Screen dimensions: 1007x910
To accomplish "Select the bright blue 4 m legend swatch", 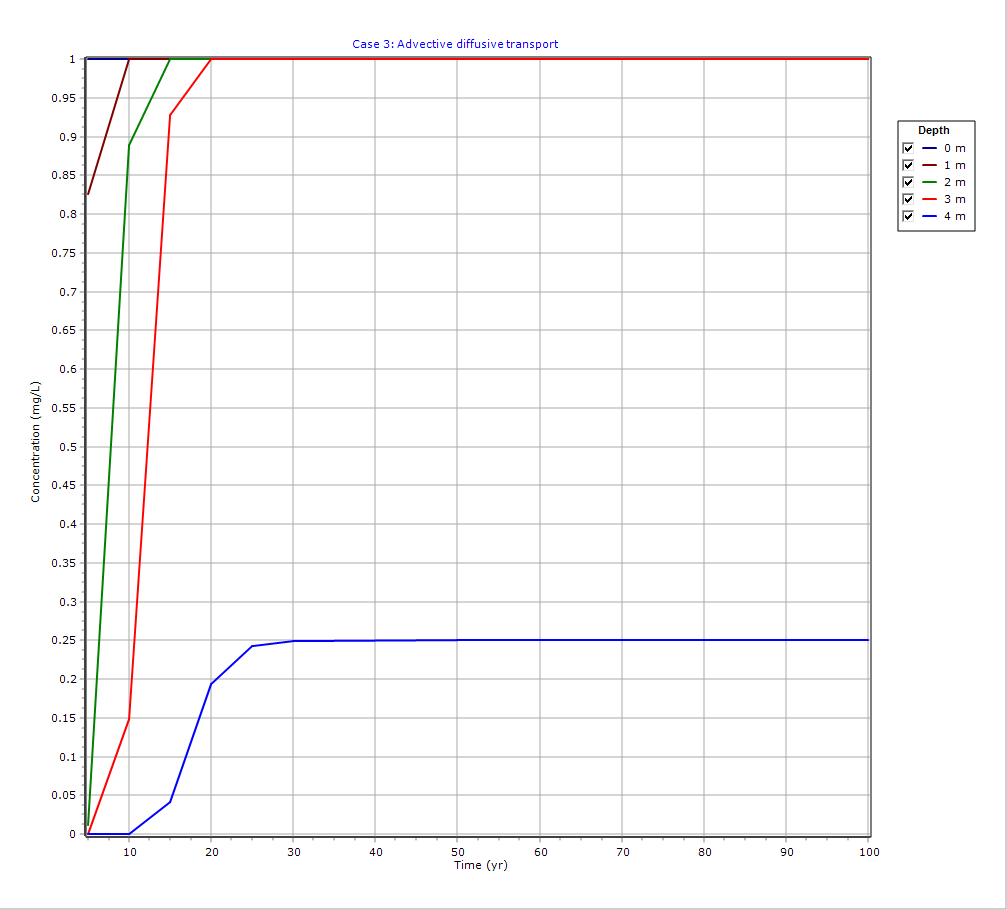I will pyautogui.click(x=929, y=216).
